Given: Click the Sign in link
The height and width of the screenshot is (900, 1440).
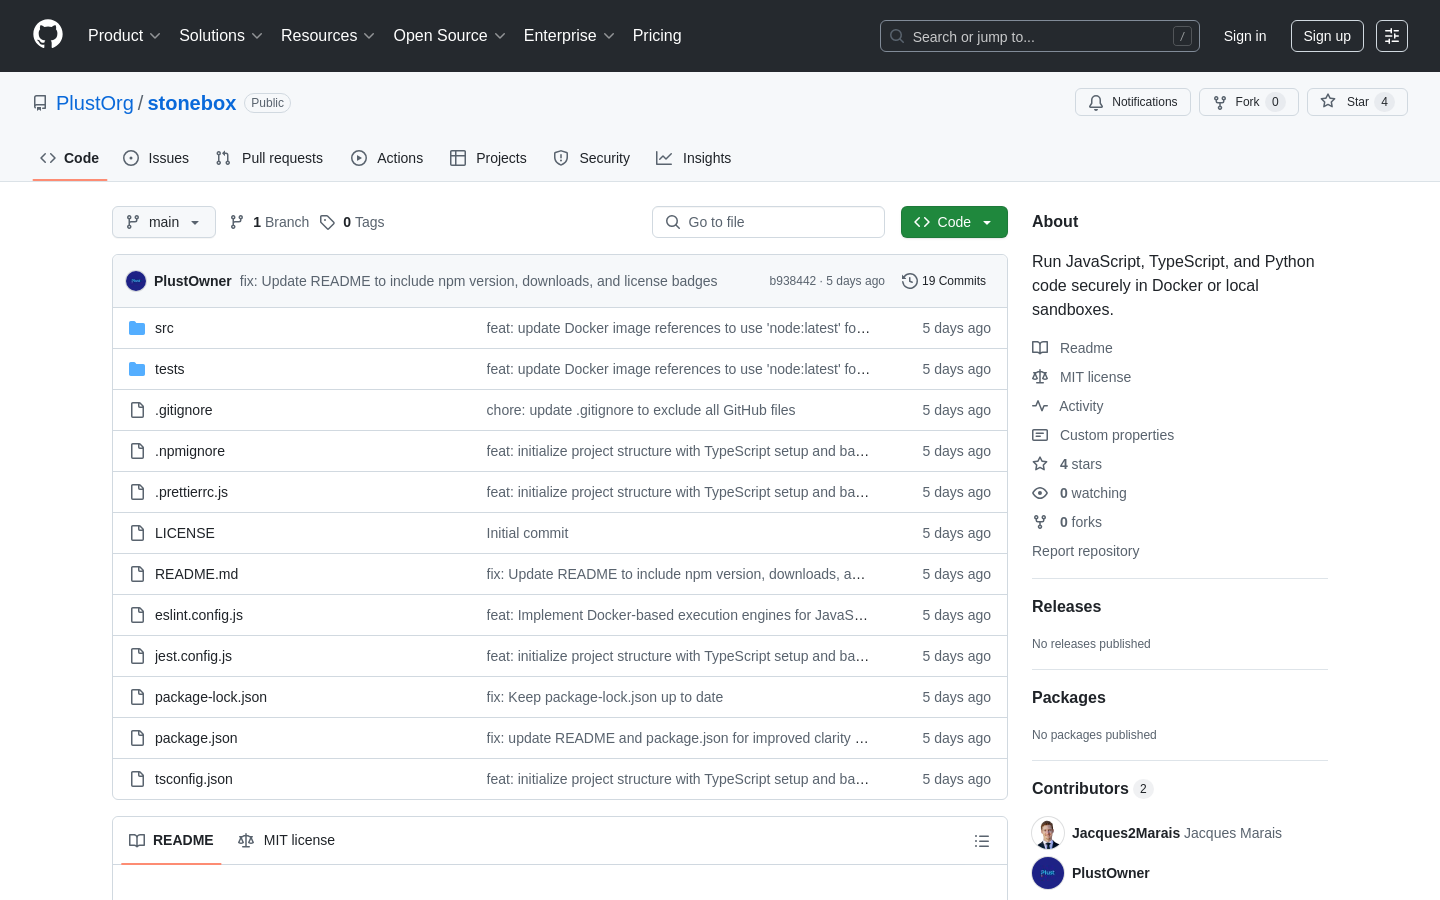Looking at the screenshot, I should [x=1245, y=36].
